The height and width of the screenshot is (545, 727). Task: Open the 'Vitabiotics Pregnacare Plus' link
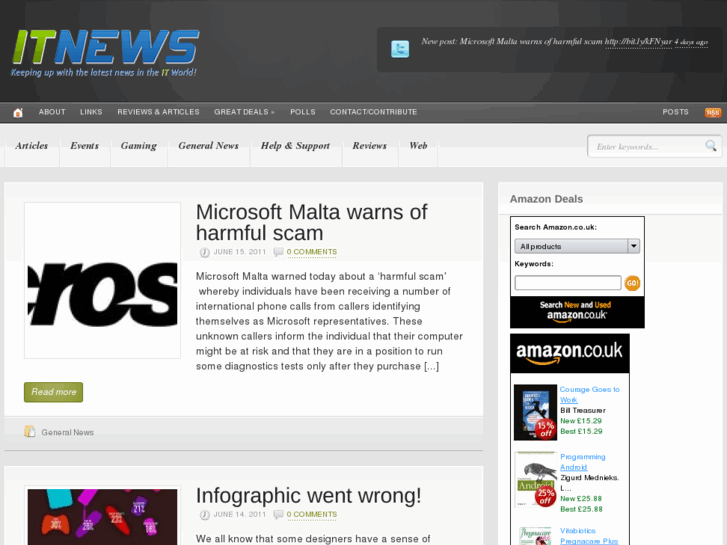click(589, 536)
